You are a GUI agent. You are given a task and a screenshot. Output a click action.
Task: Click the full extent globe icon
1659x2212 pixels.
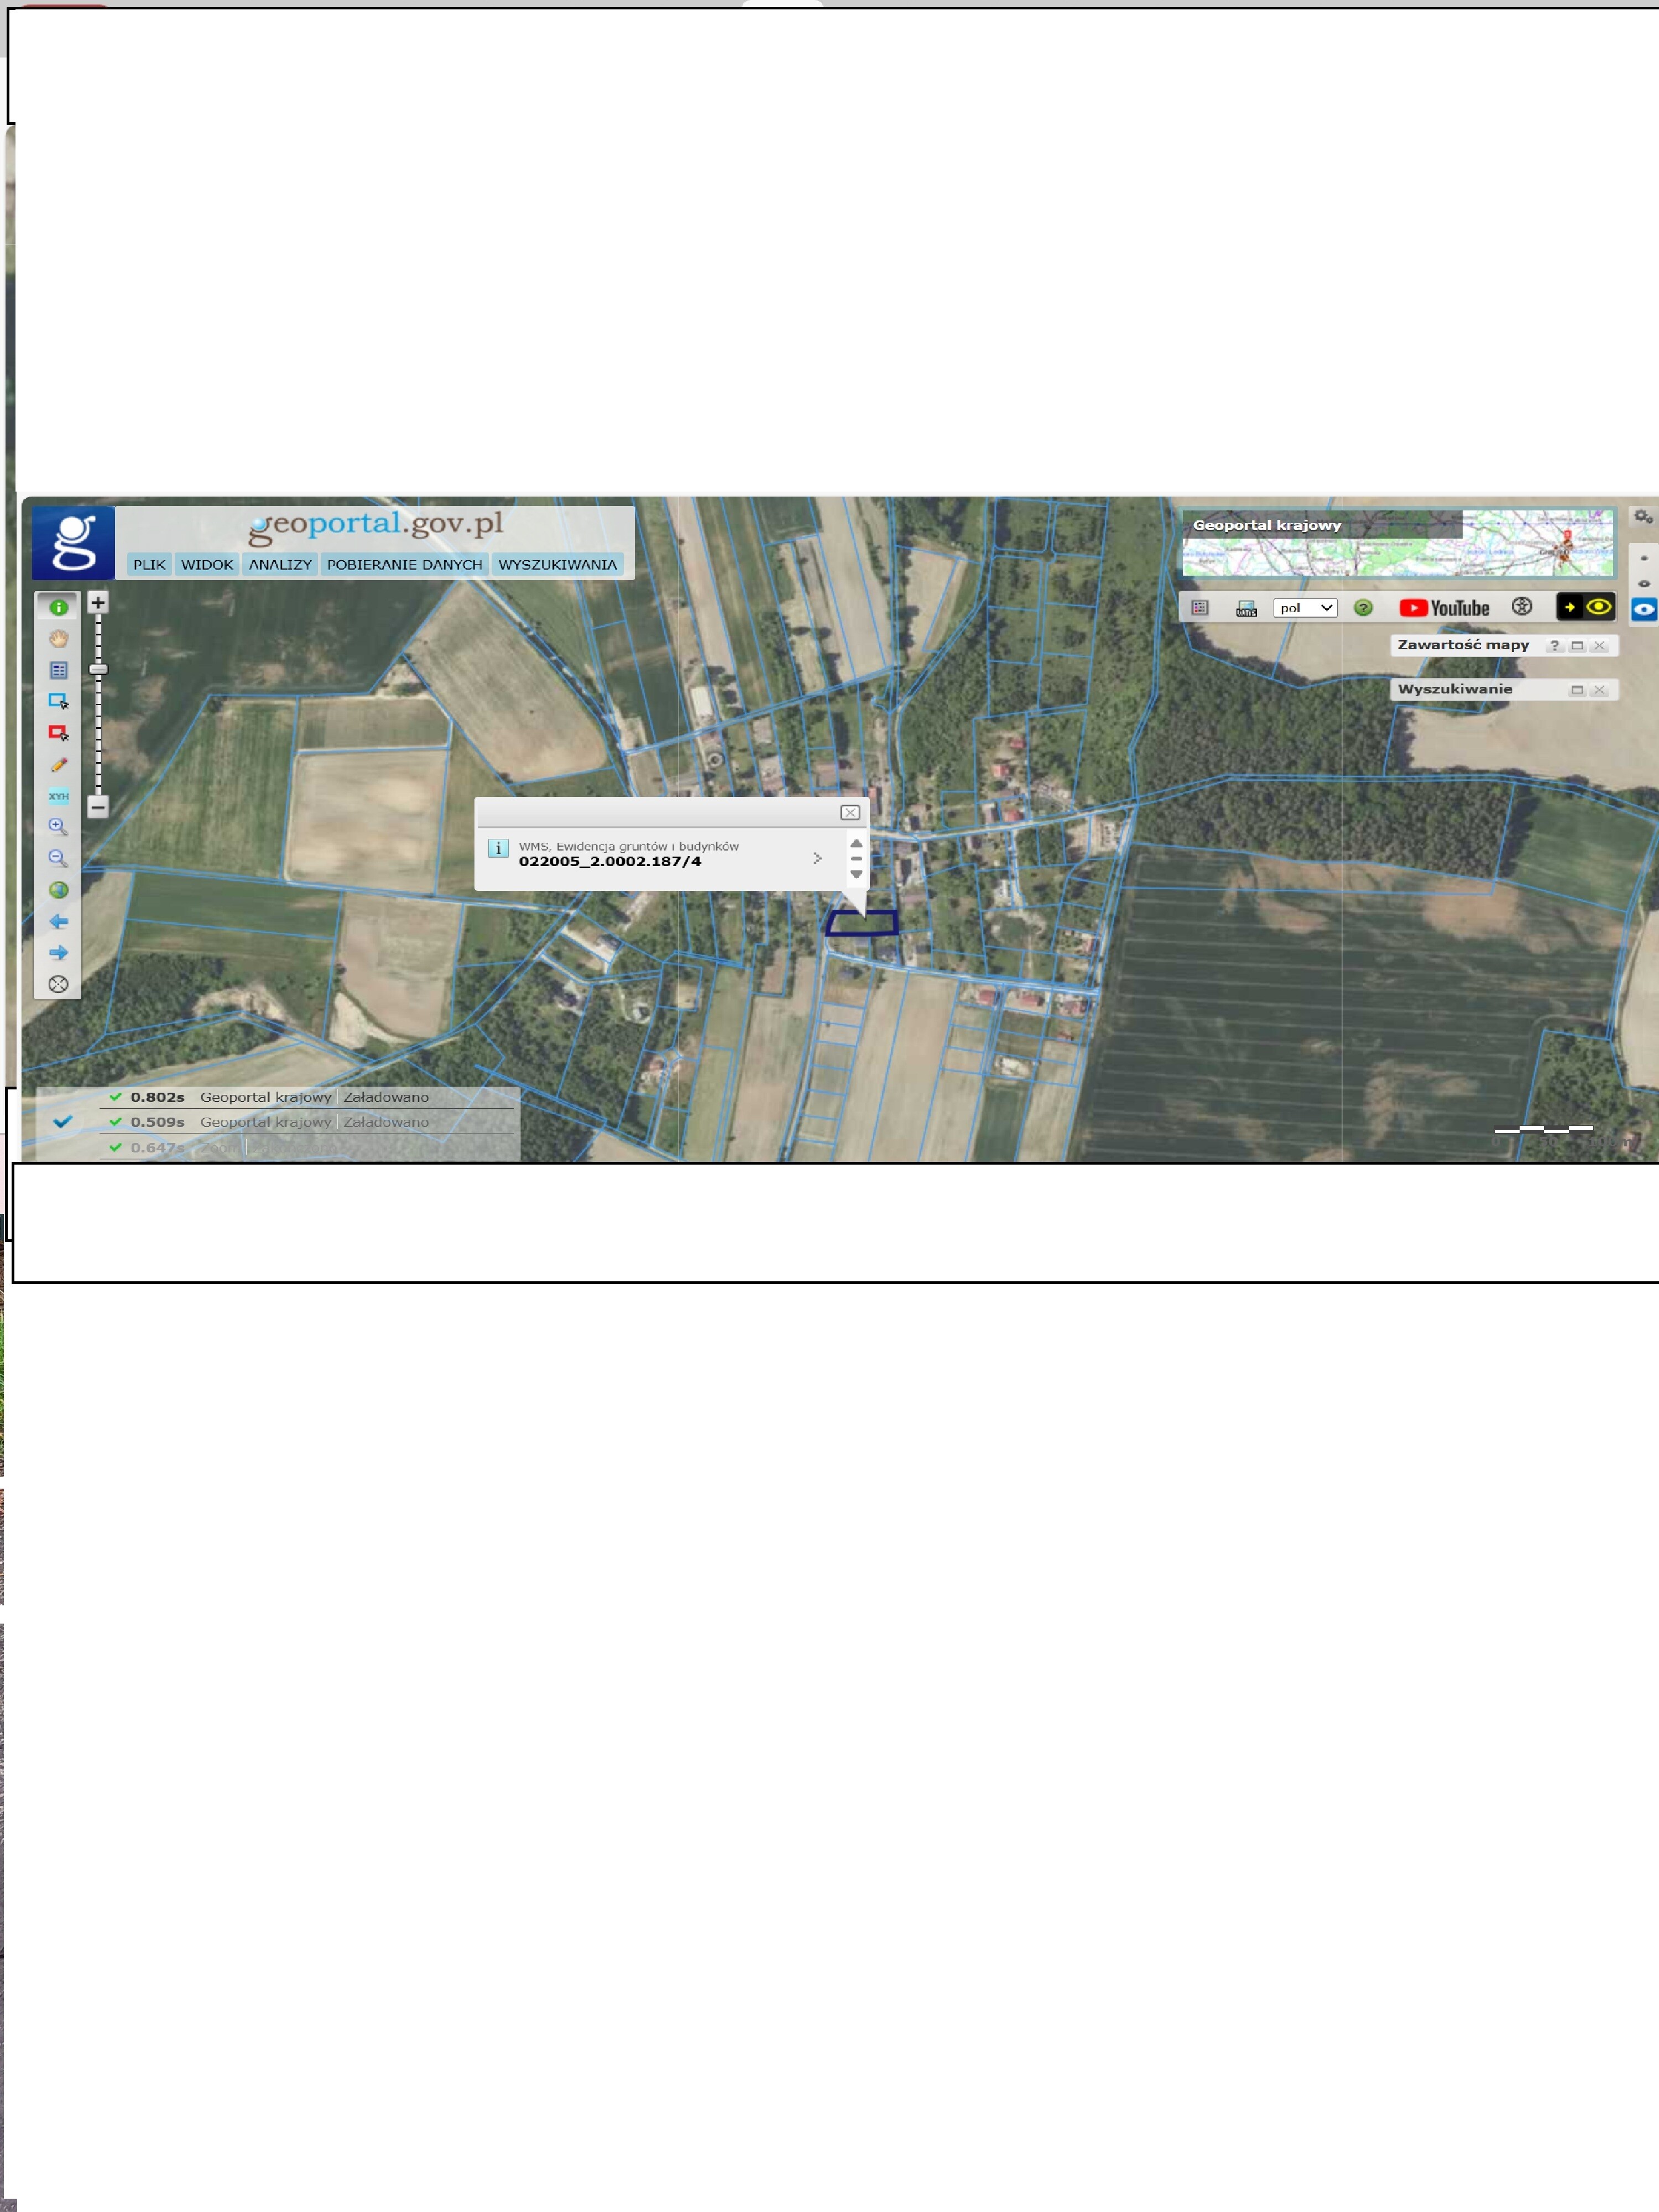point(58,890)
